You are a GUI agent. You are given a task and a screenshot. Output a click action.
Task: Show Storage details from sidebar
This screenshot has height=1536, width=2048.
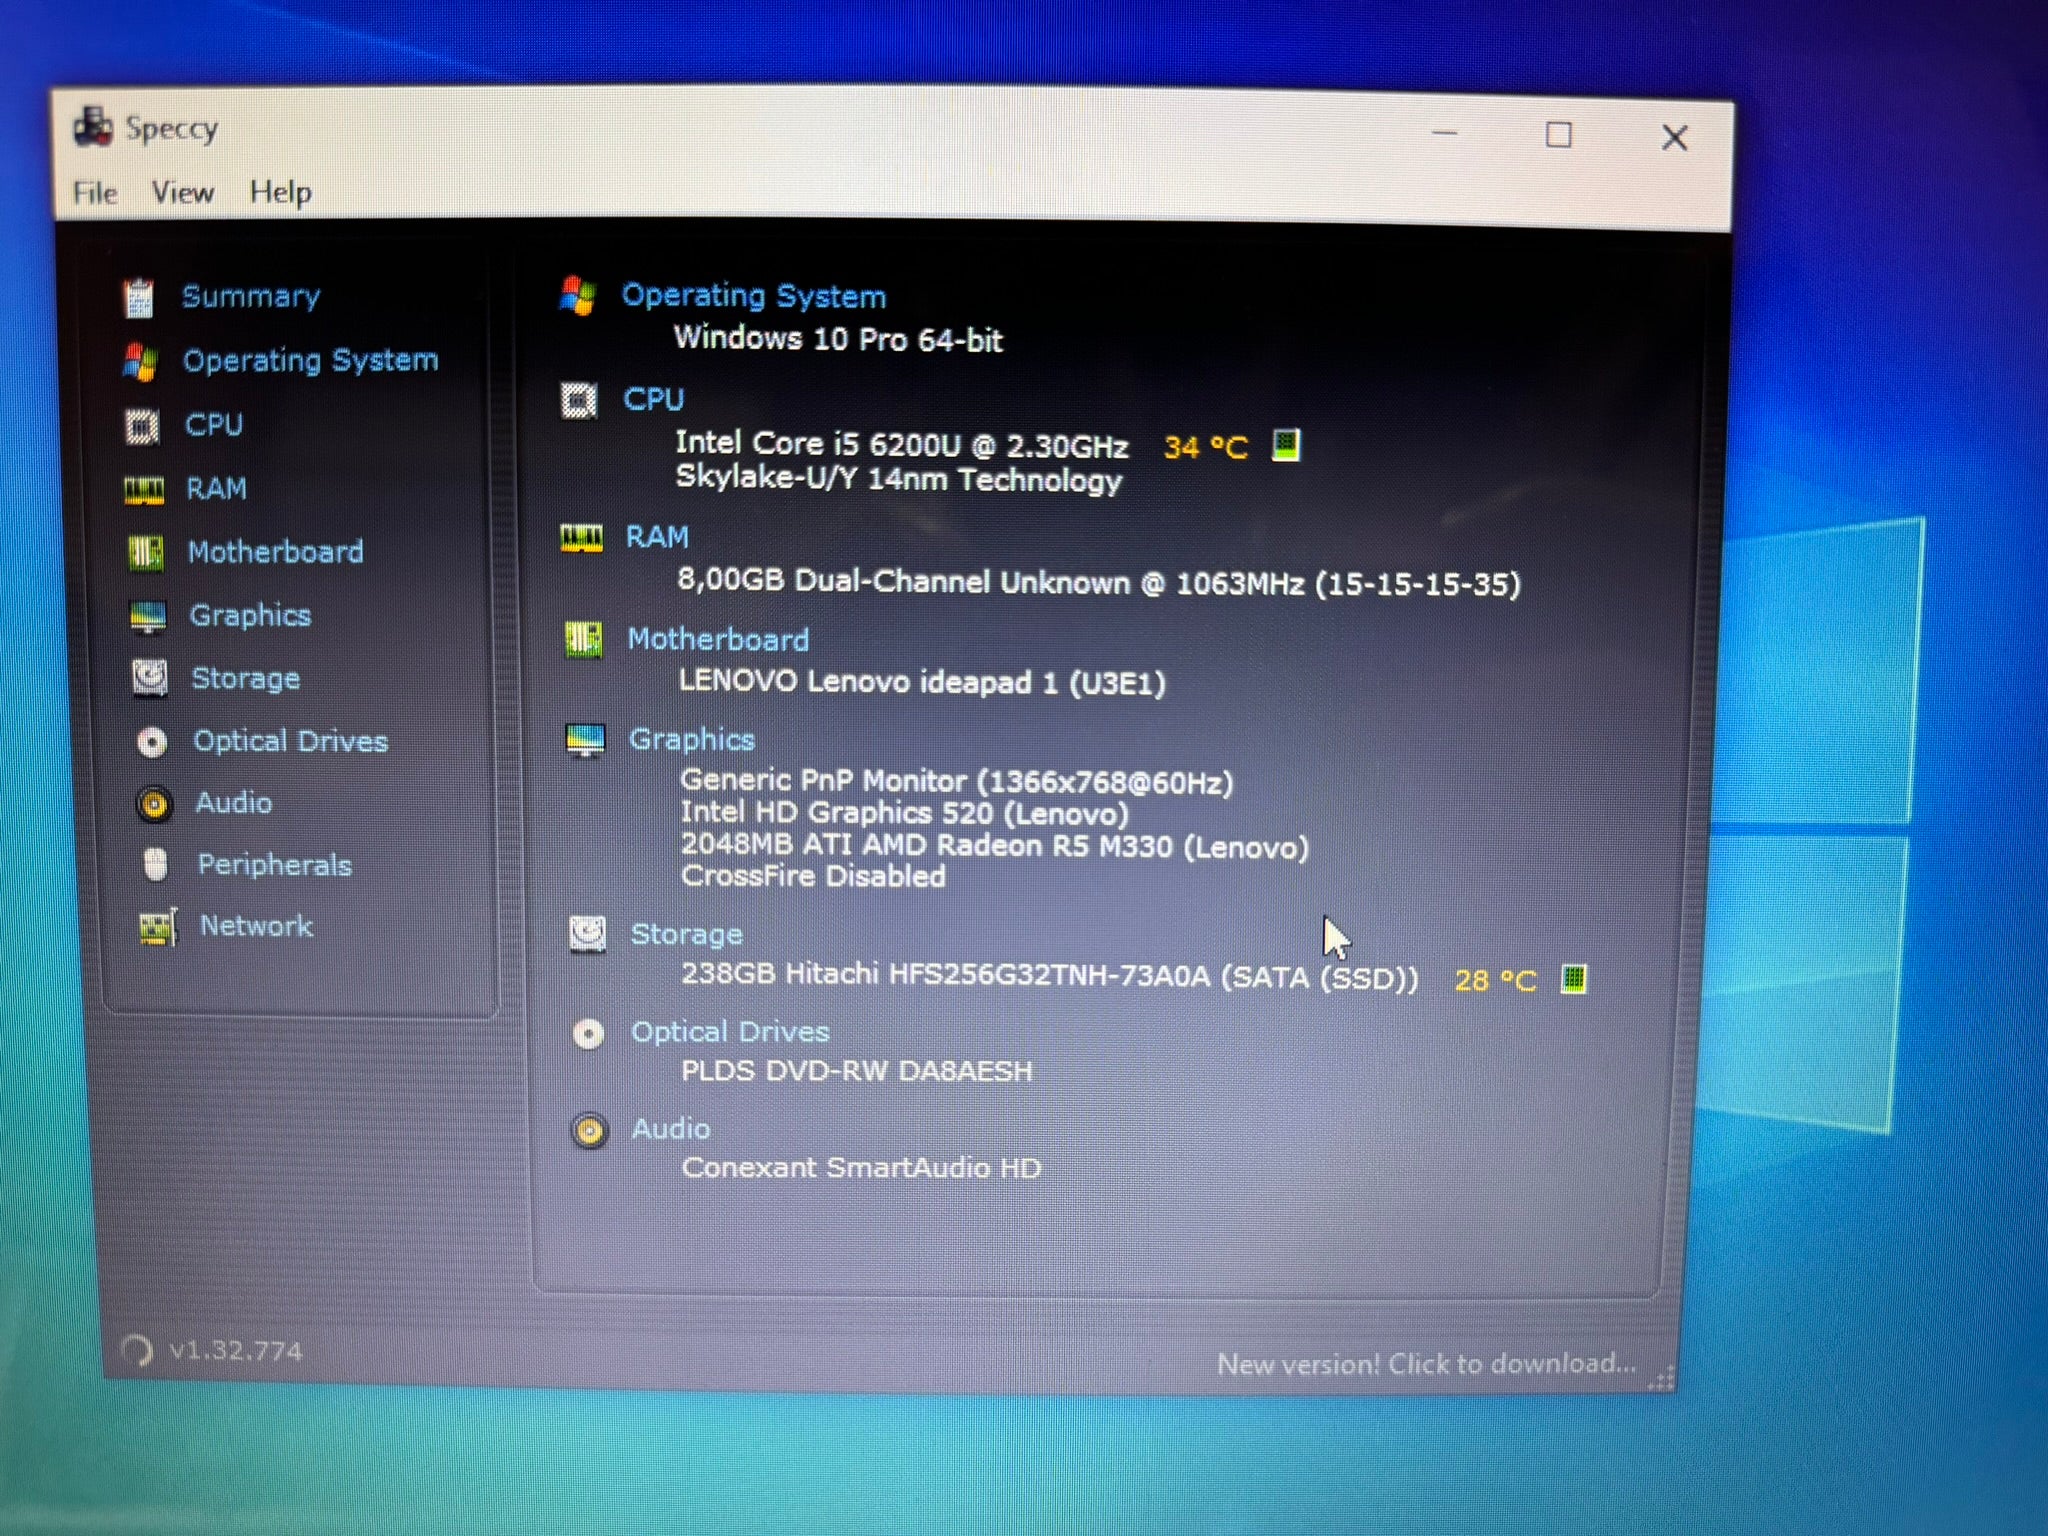[246, 678]
